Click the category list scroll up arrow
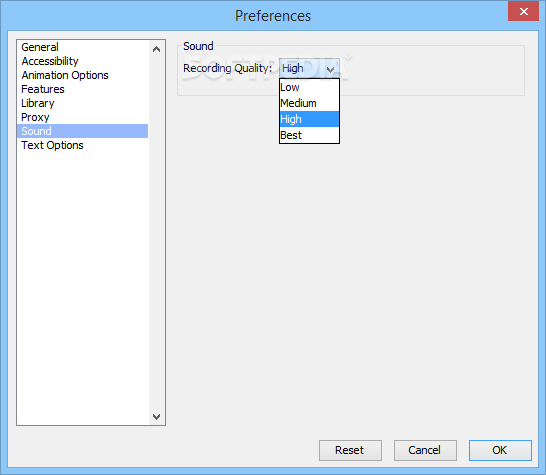This screenshot has height=475, width=546. (157, 49)
